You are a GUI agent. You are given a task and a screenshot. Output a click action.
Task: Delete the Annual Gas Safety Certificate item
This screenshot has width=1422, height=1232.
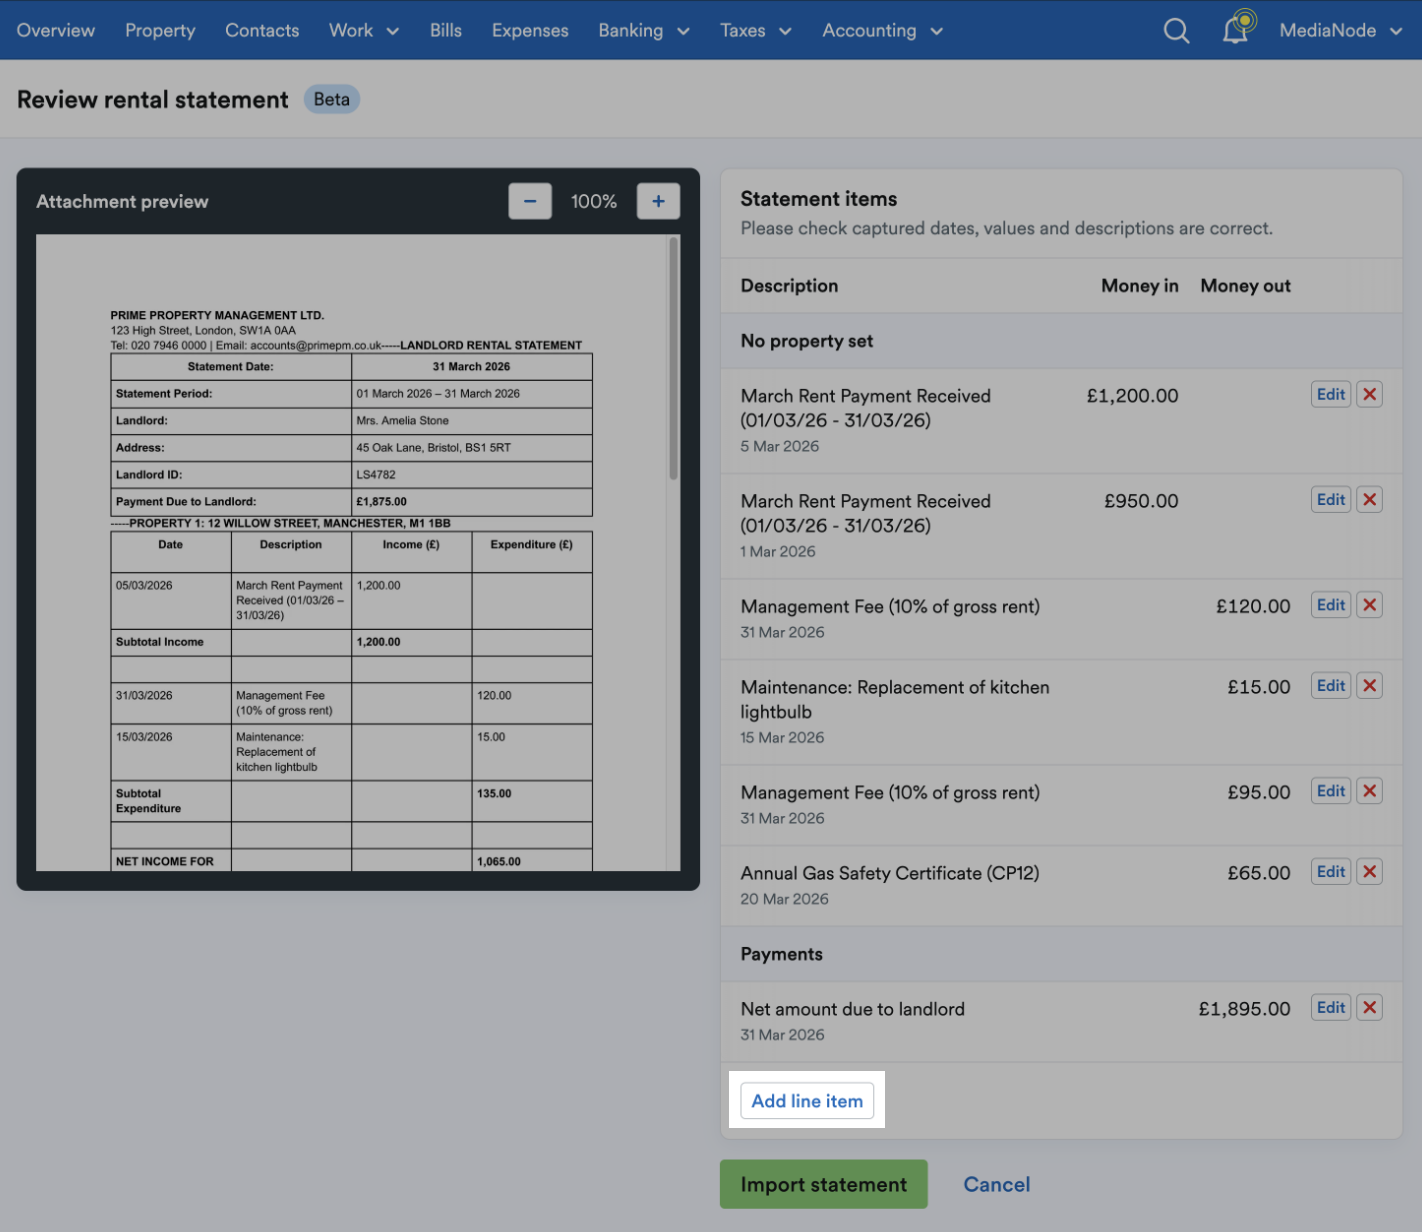pyautogui.click(x=1370, y=871)
